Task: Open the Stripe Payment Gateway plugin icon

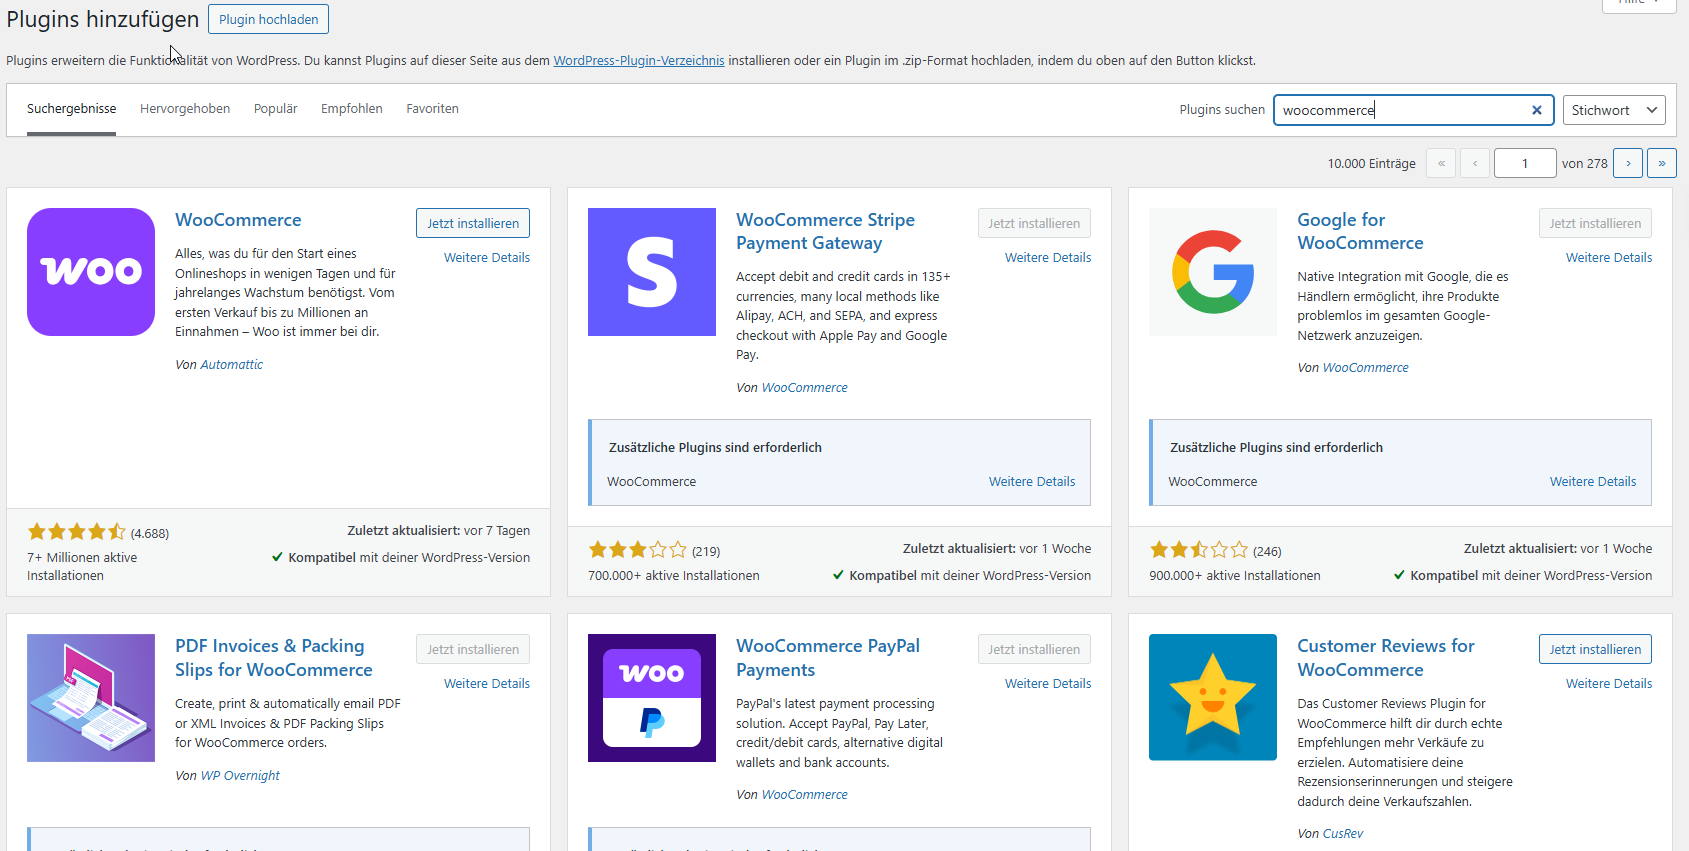Action: pyautogui.click(x=651, y=272)
